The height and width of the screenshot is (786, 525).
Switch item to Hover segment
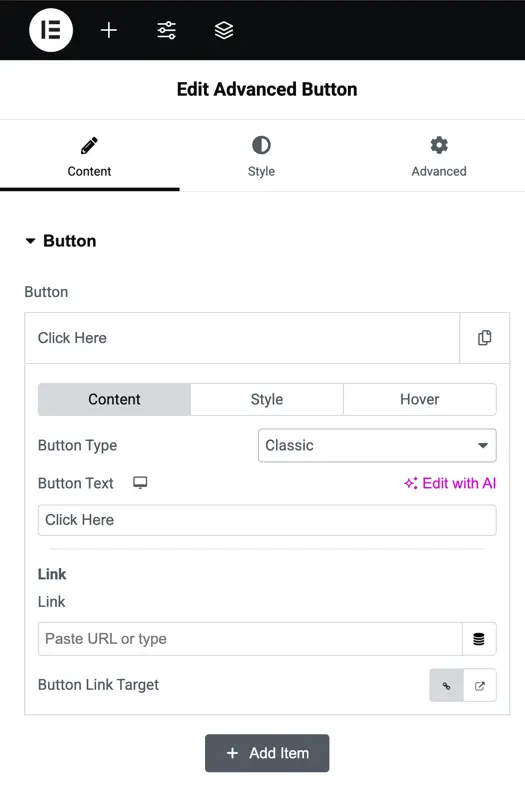click(x=420, y=400)
